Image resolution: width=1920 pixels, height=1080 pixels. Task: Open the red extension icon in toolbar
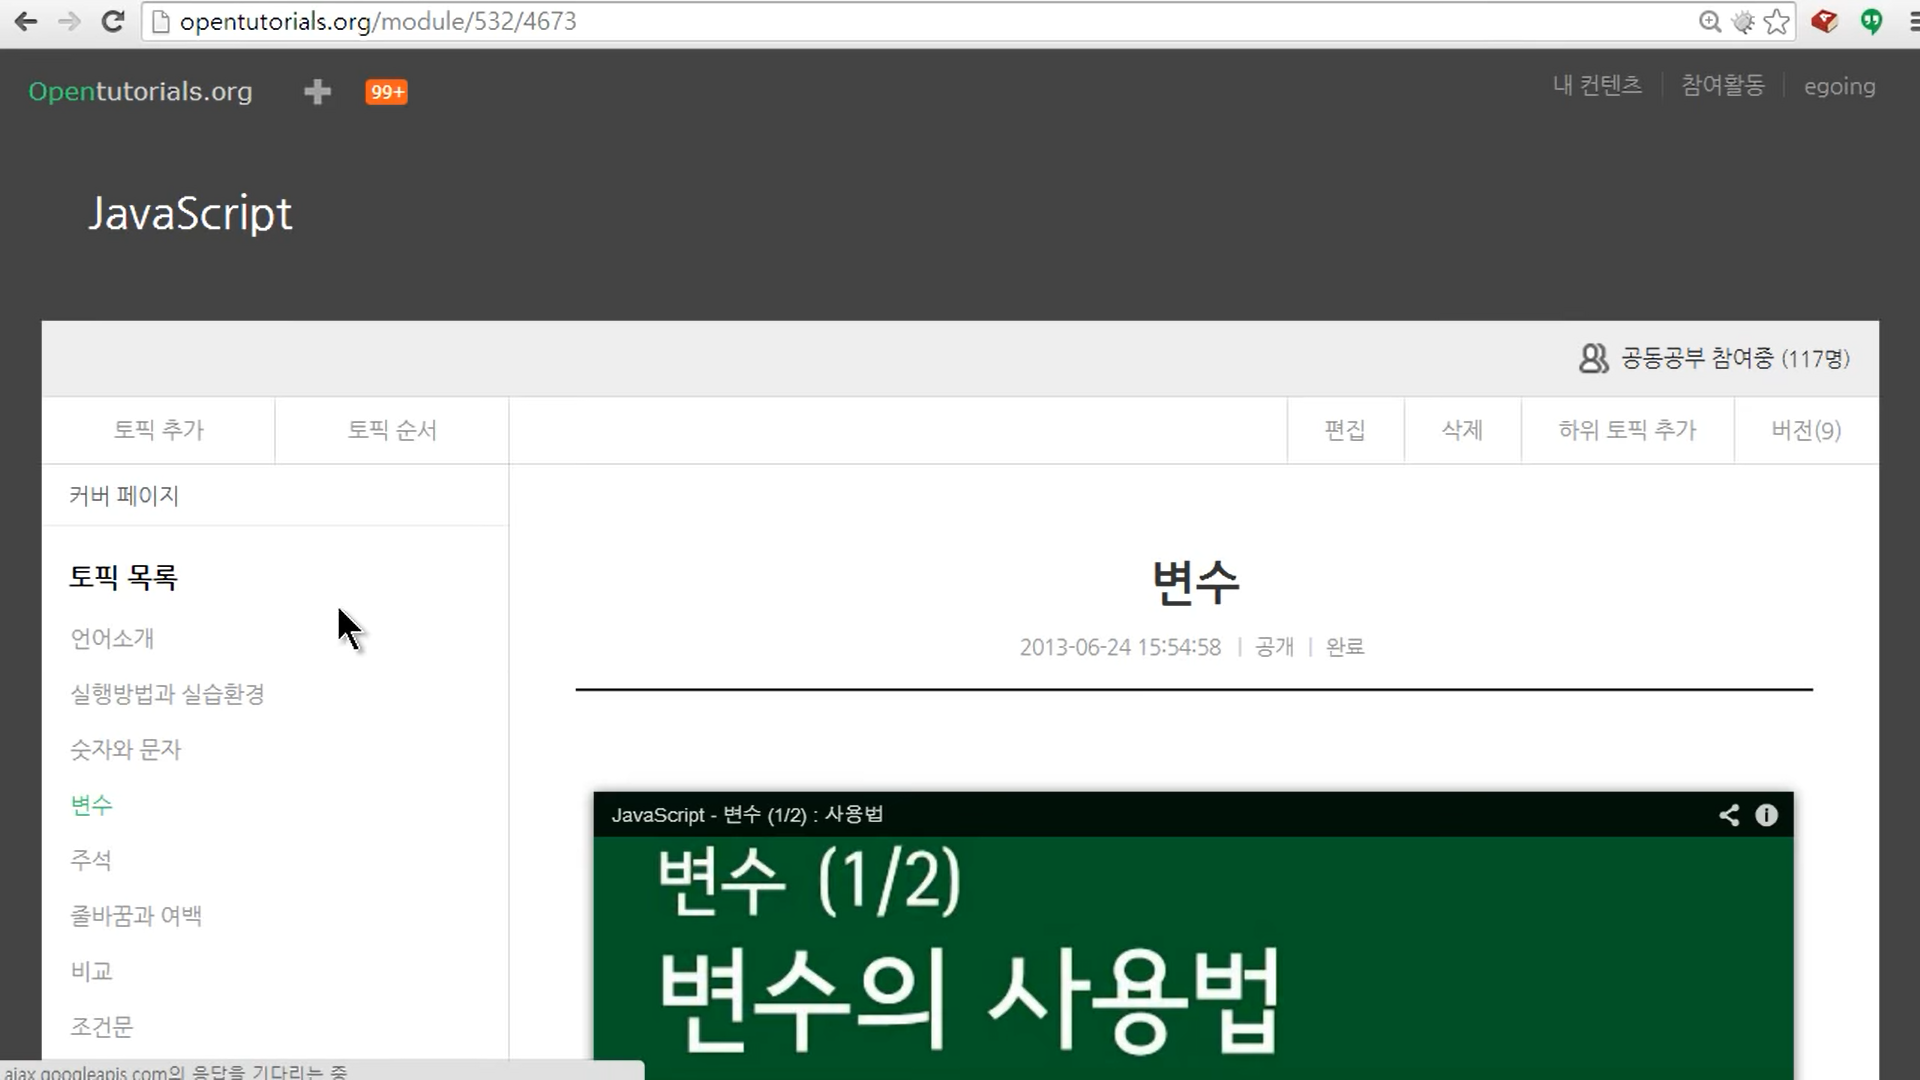click(1824, 21)
